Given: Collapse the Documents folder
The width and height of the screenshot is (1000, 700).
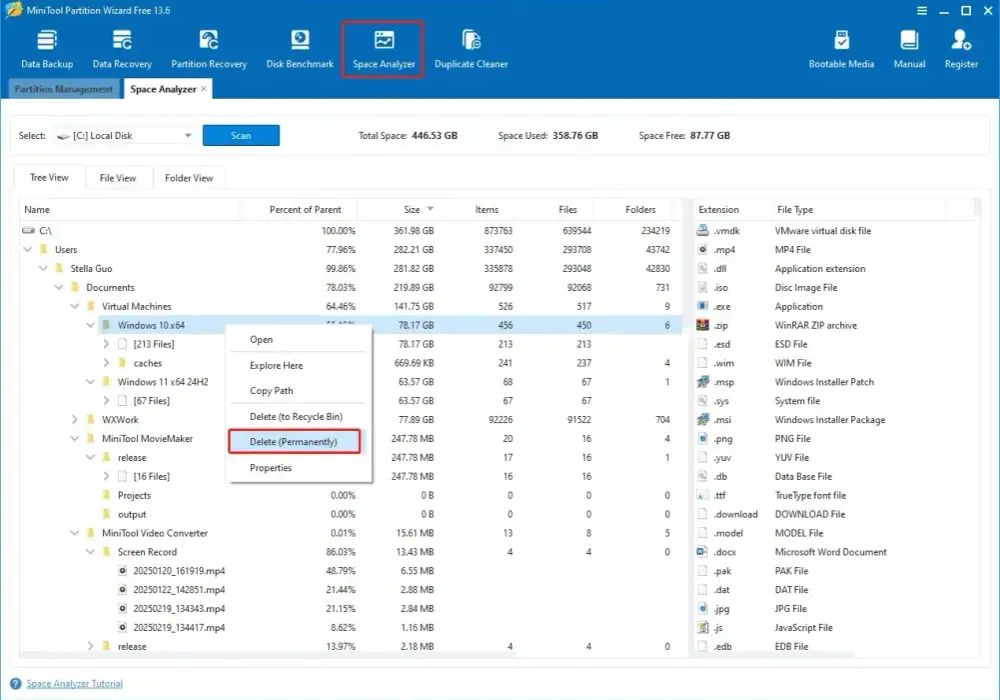Looking at the screenshot, I should pos(59,288).
